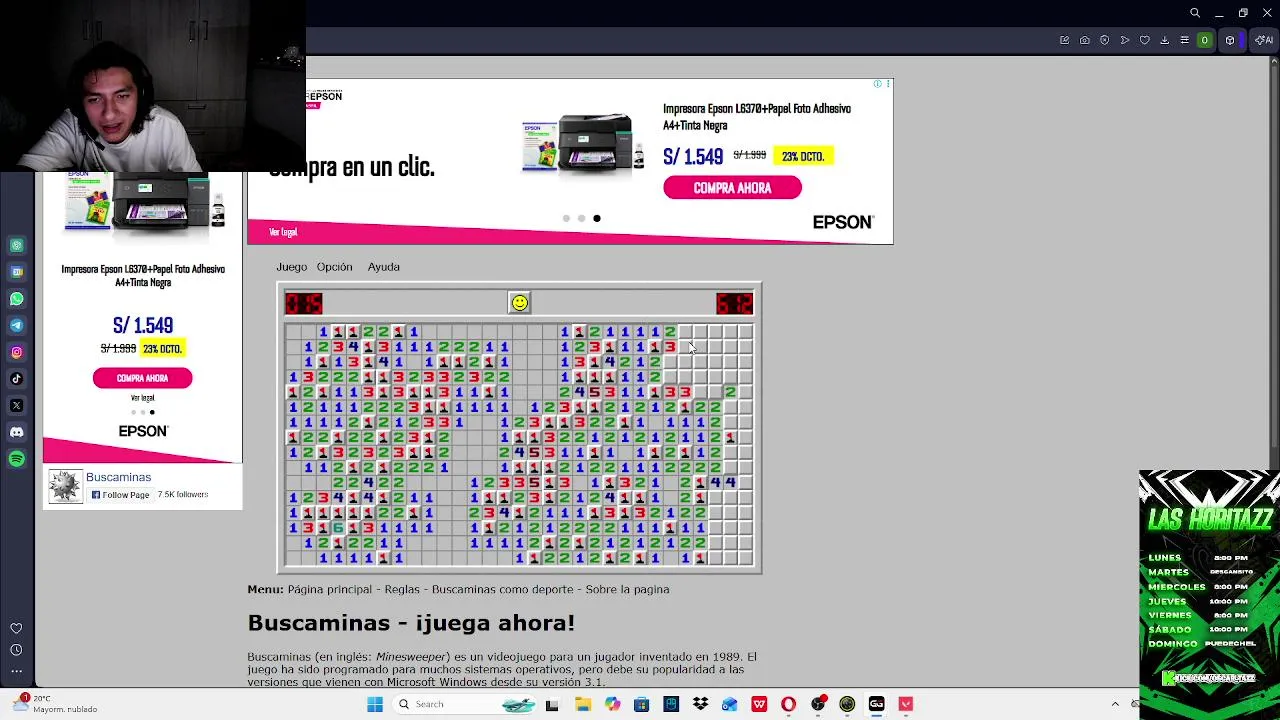Click the COMPRA AHORA button in top banner
This screenshot has height=720, width=1280.
[x=732, y=188]
